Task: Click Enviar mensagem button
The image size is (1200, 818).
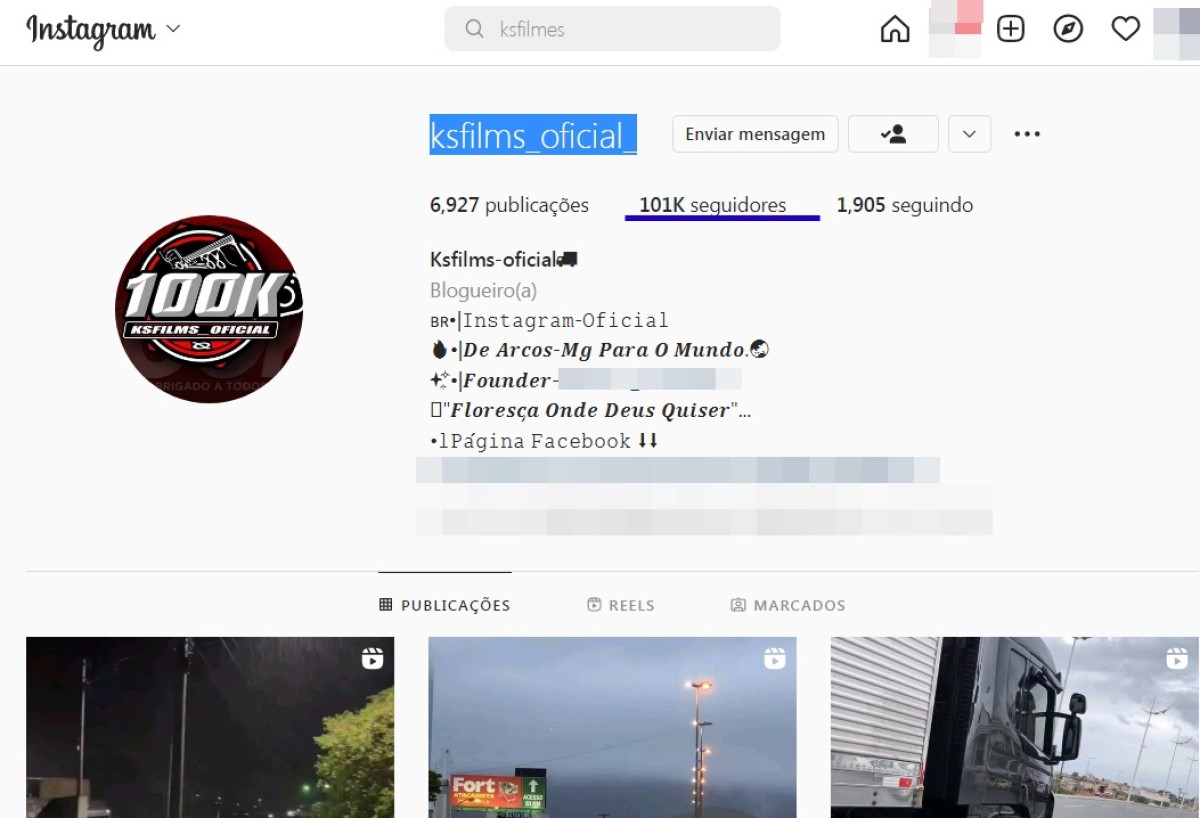Action: coord(755,134)
